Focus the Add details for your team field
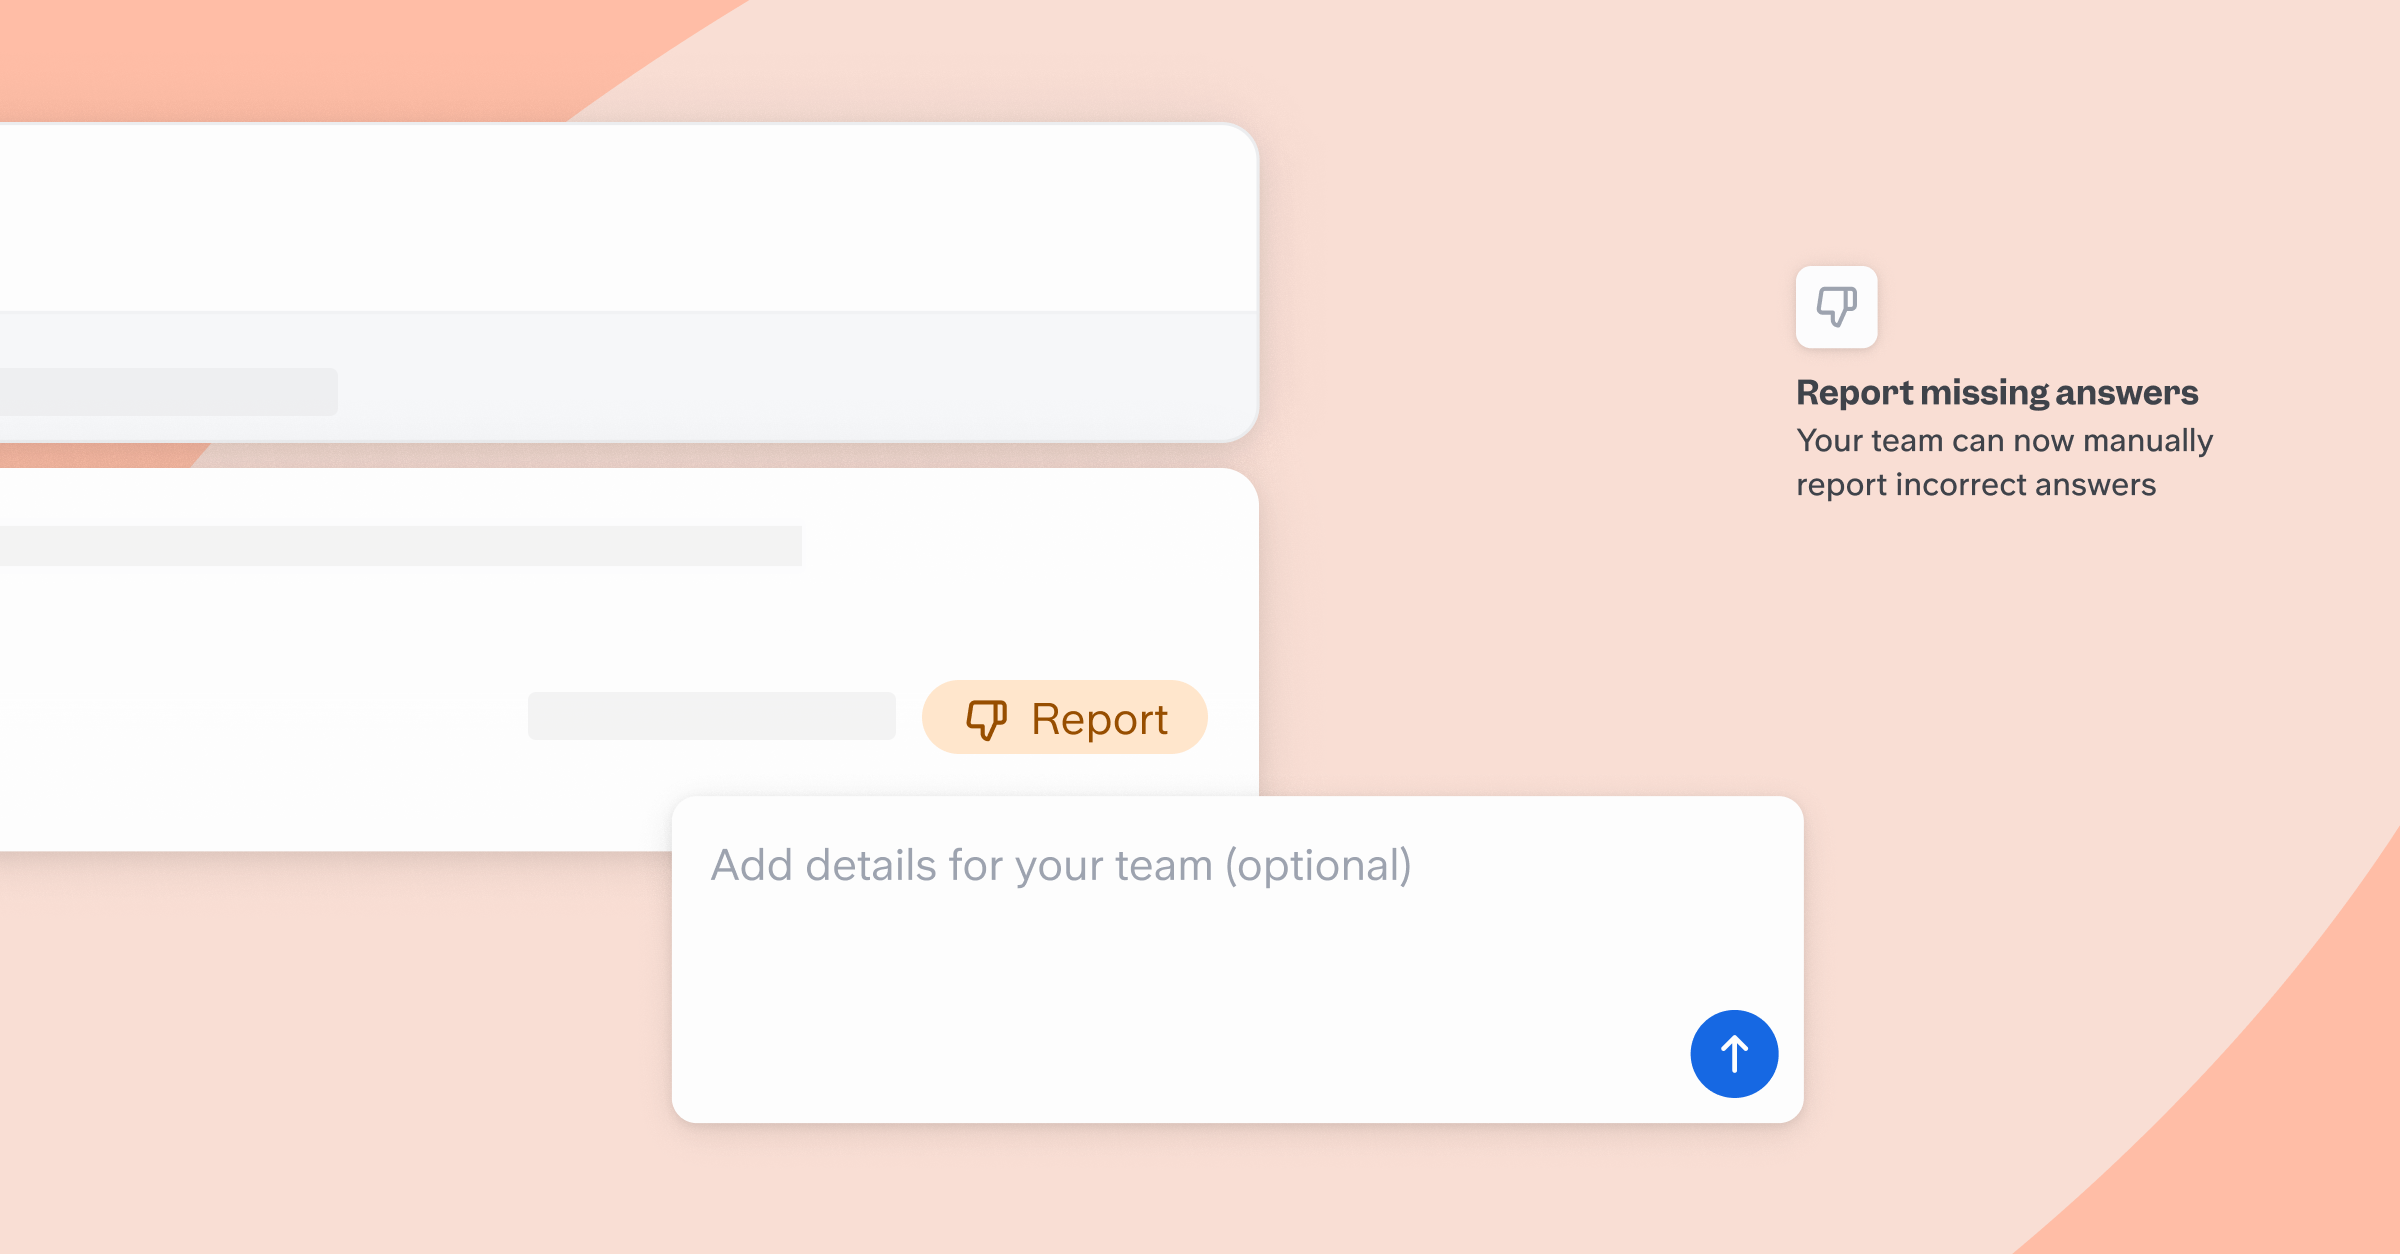 tap(1237, 959)
